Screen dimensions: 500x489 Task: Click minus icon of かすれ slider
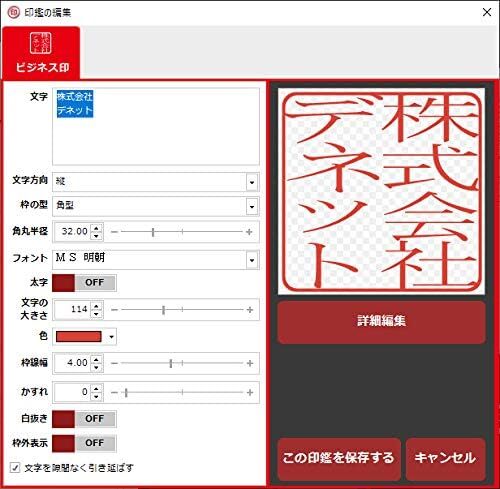[x=114, y=393]
